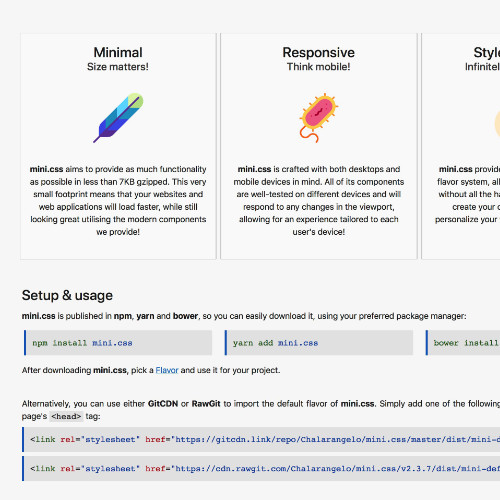Click the inline <head> code tag
This screenshot has width=500, height=500.
pyautogui.click(x=66, y=416)
